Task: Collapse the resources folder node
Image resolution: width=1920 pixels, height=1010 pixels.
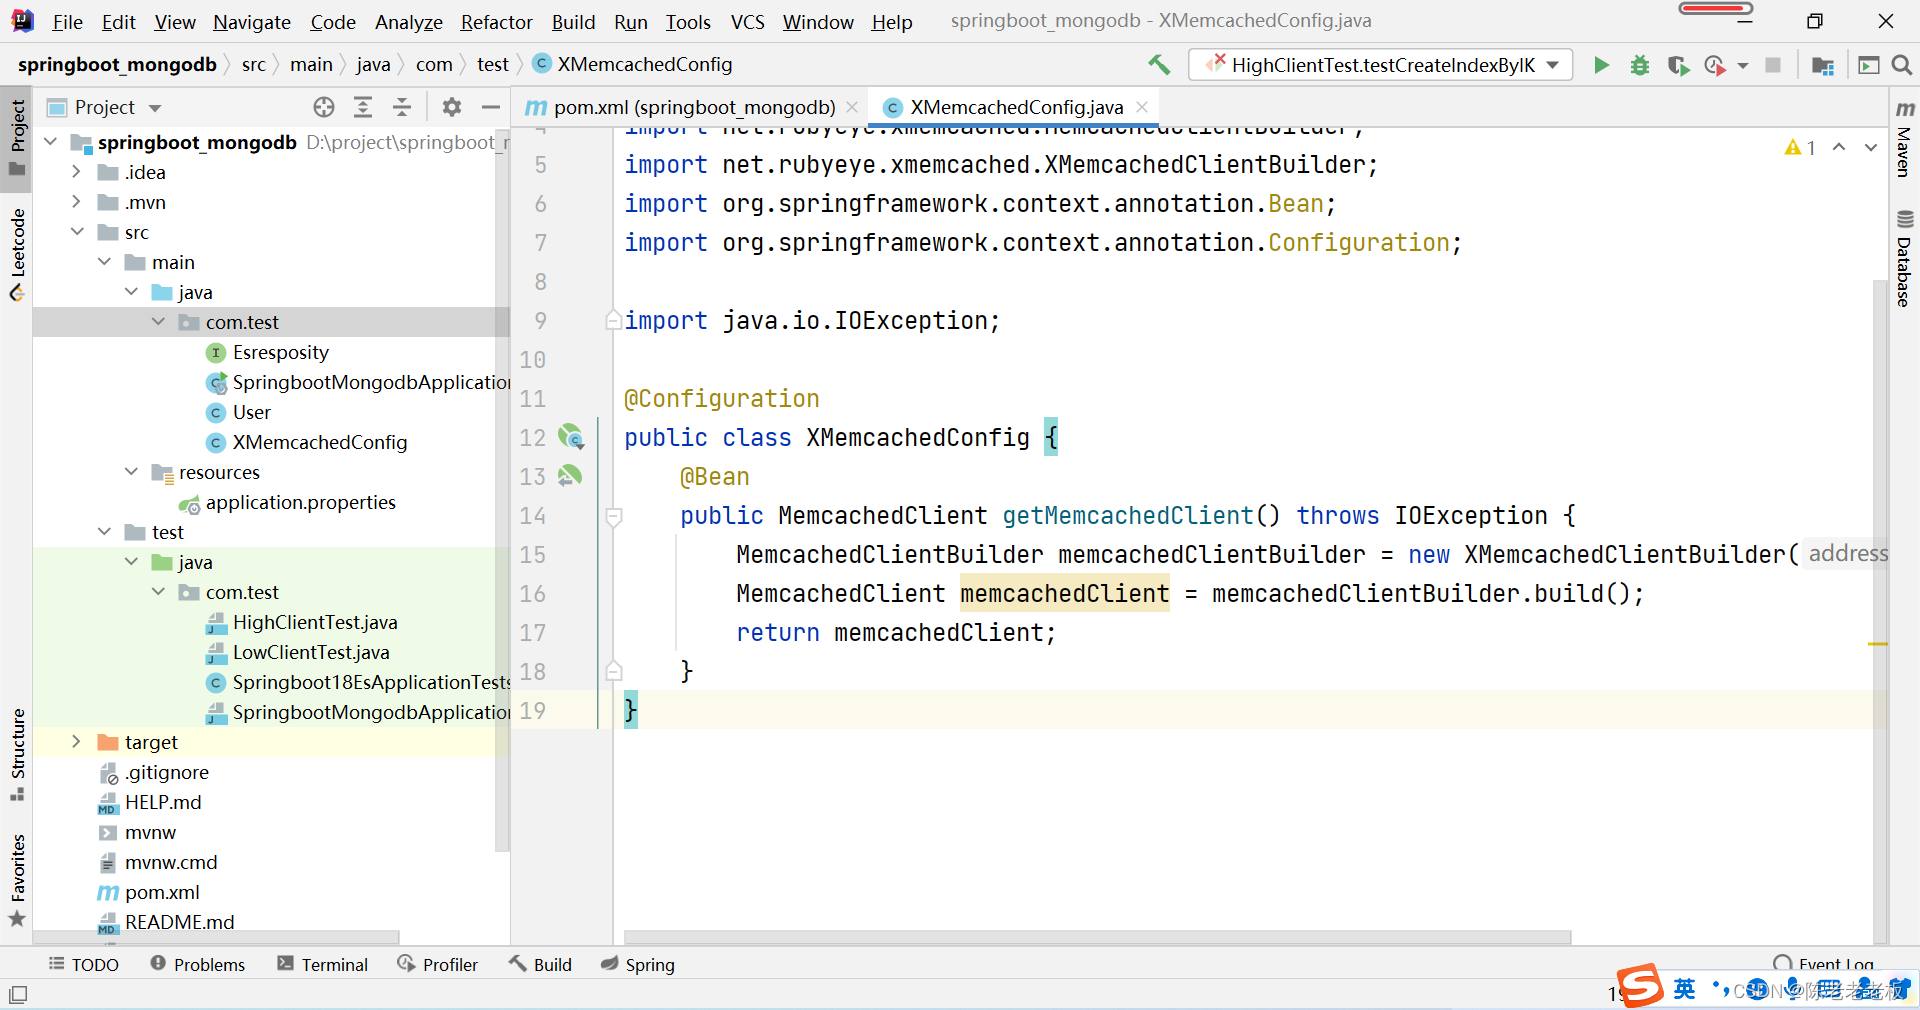Action: point(131,472)
